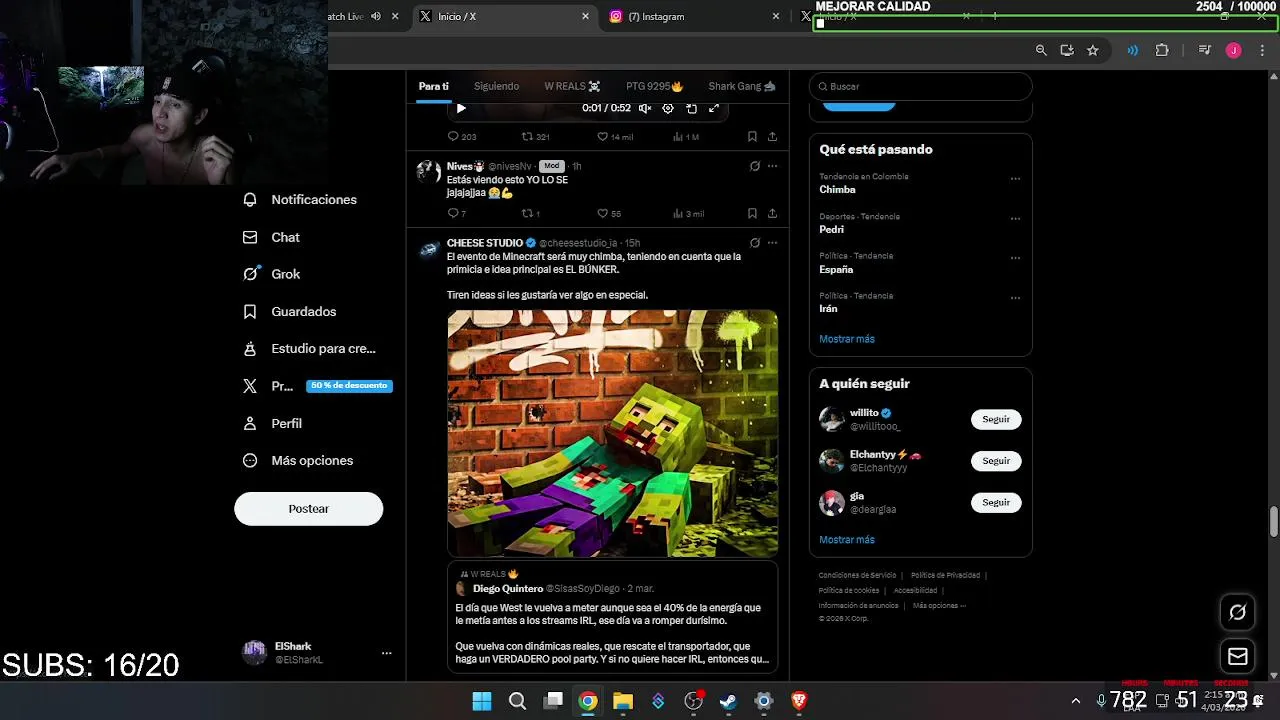Open the Chrome three-dot menu

pyautogui.click(x=1262, y=50)
